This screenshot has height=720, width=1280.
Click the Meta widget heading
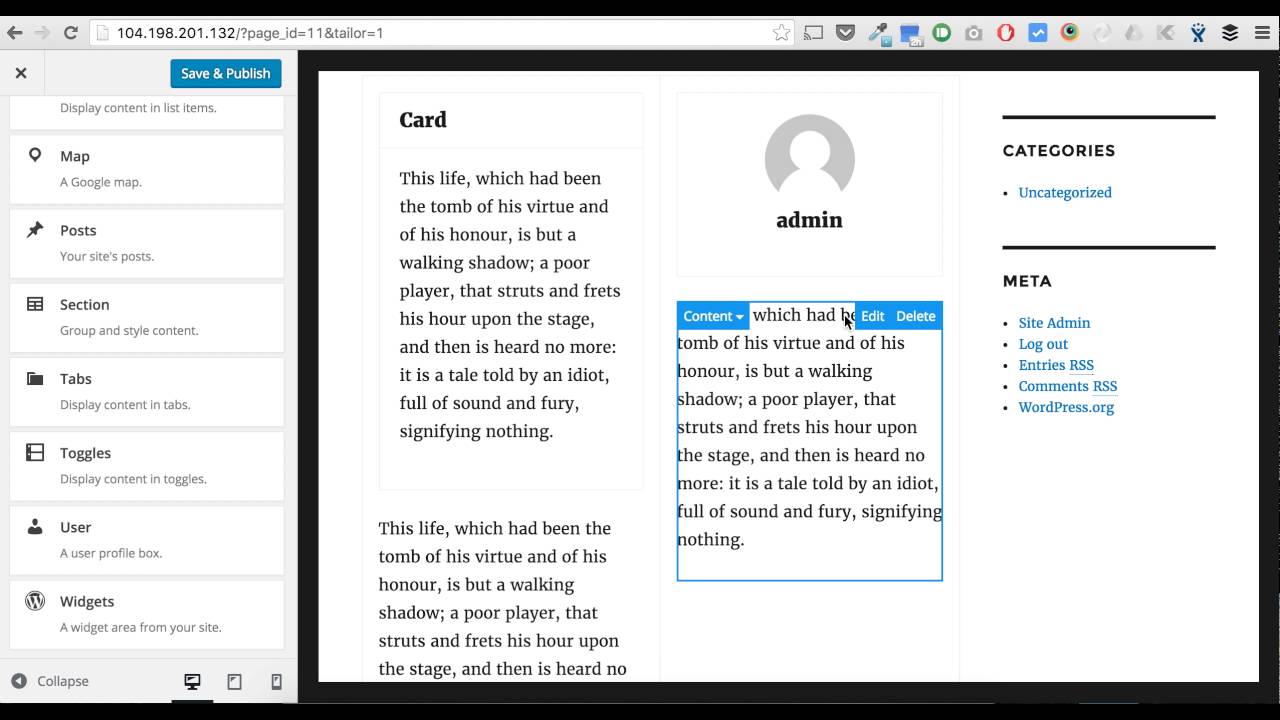click(x=1027, y=281)
